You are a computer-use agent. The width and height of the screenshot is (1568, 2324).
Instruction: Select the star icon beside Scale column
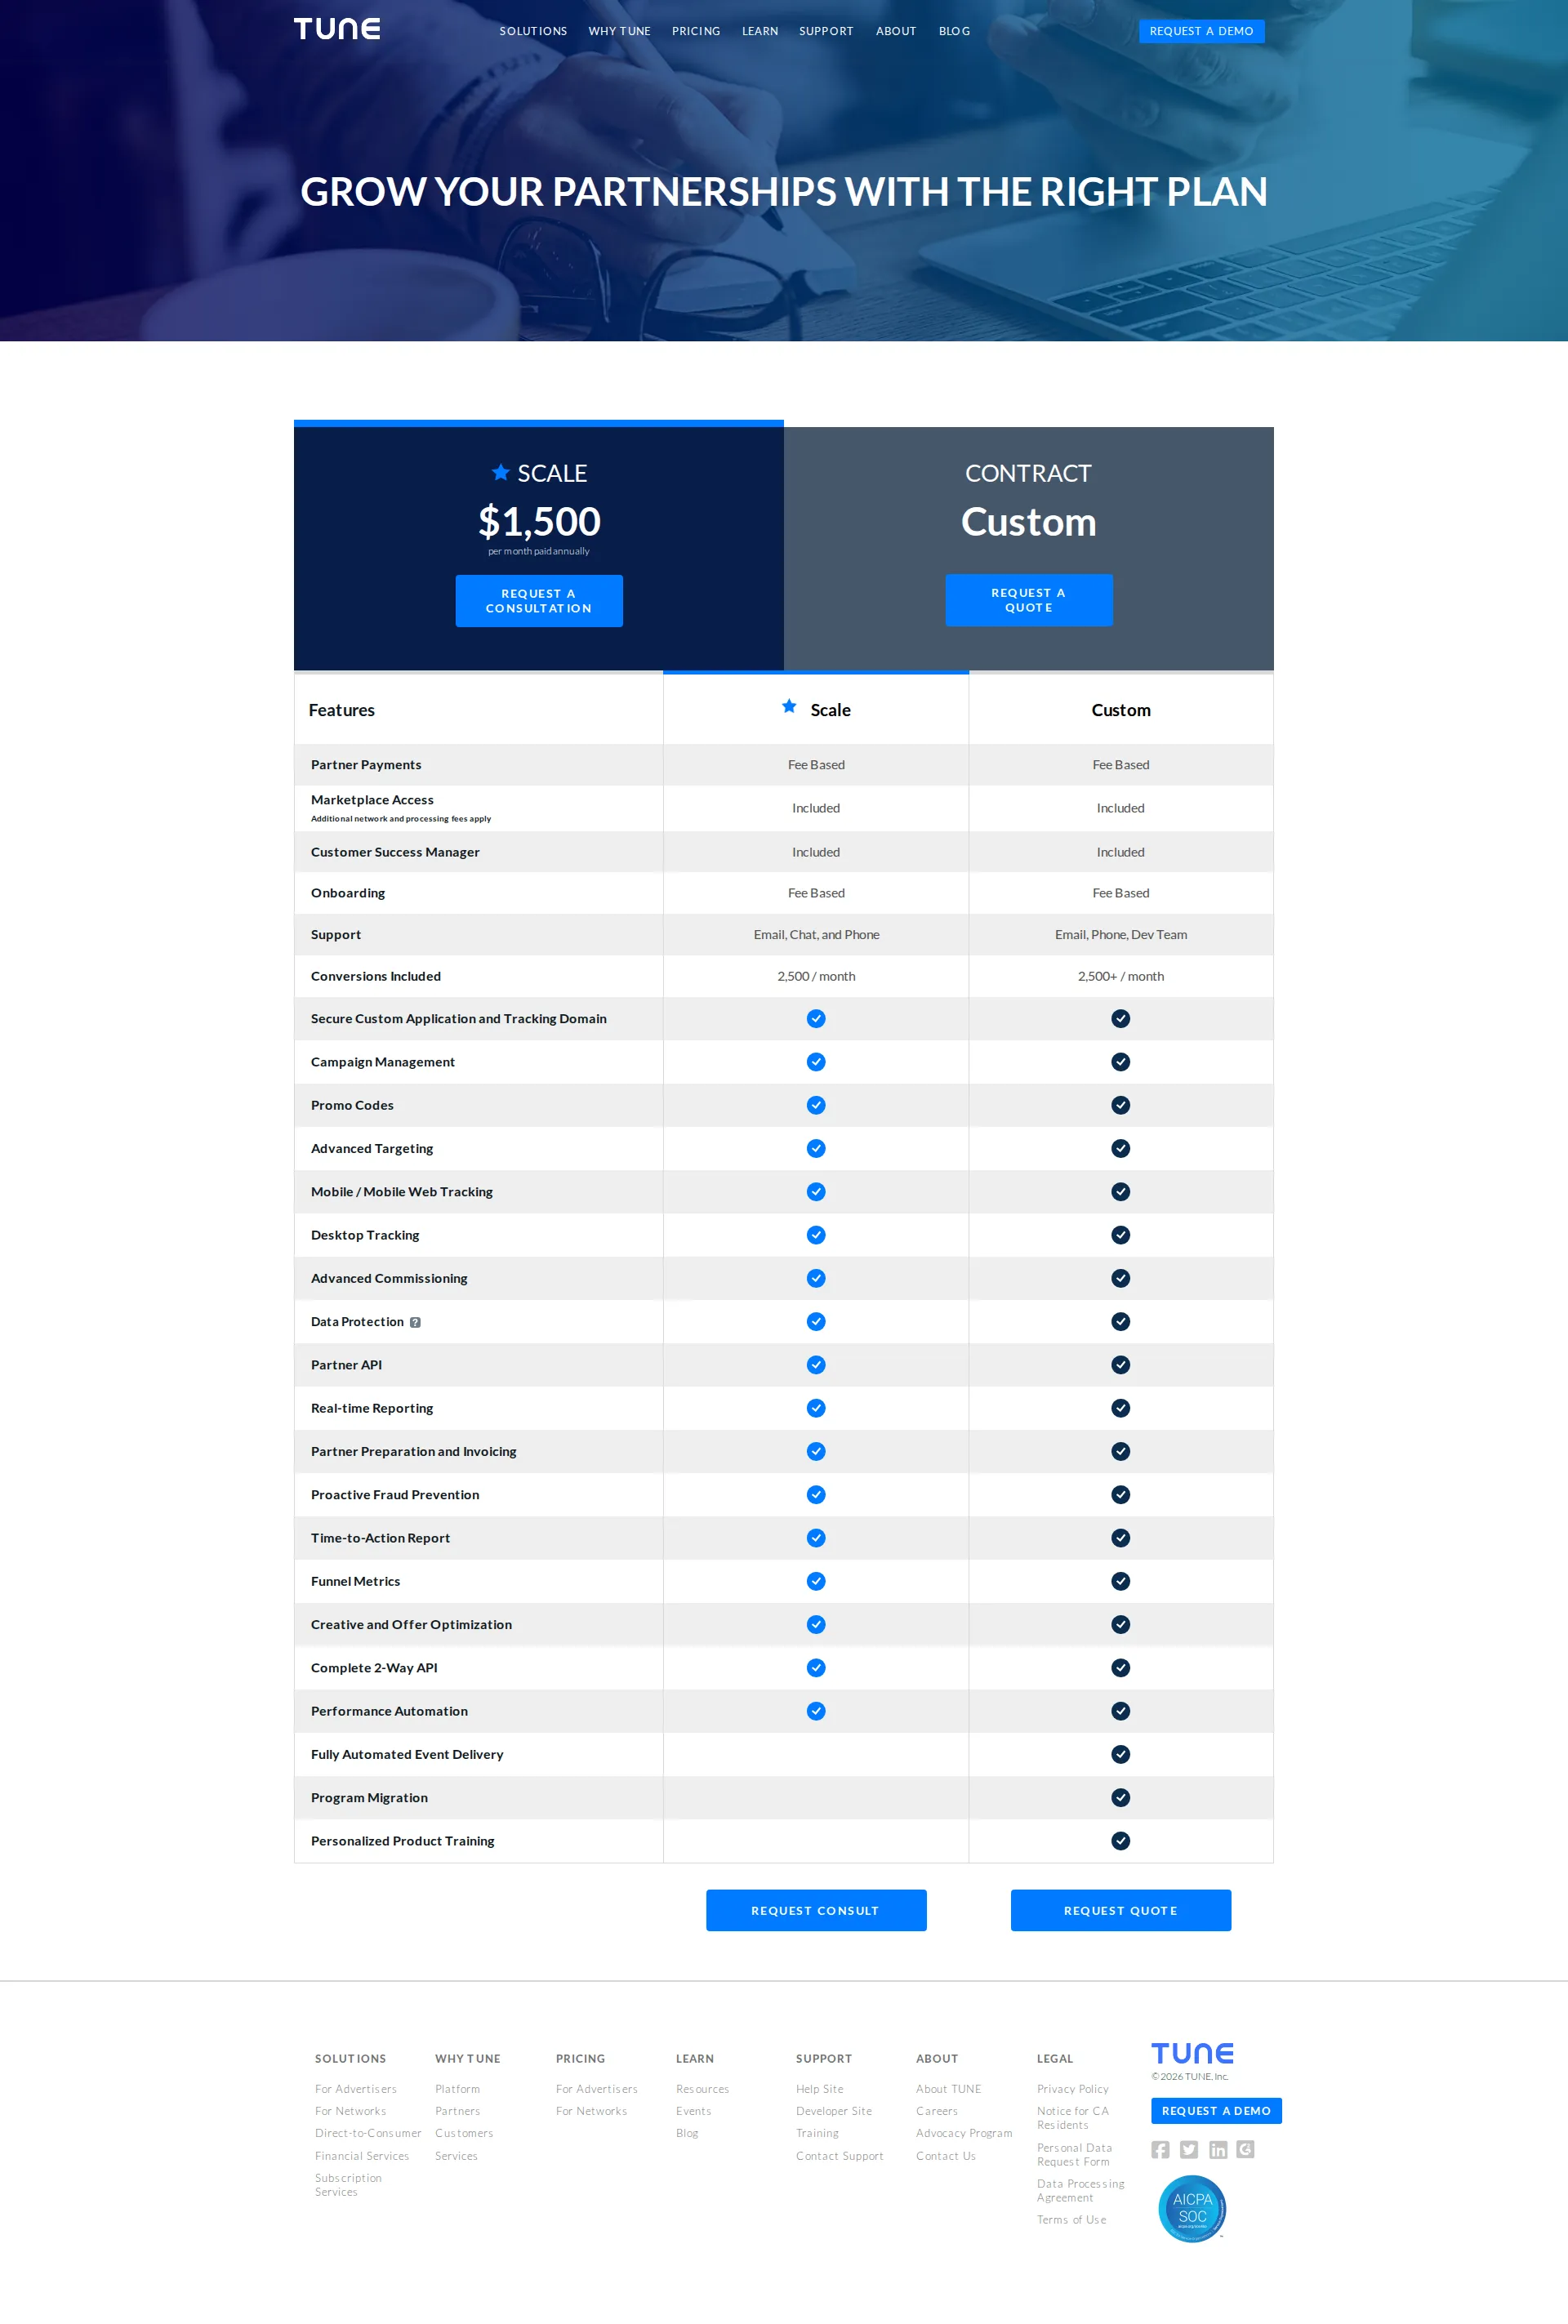pyautogui.click(x=789, y=706)
